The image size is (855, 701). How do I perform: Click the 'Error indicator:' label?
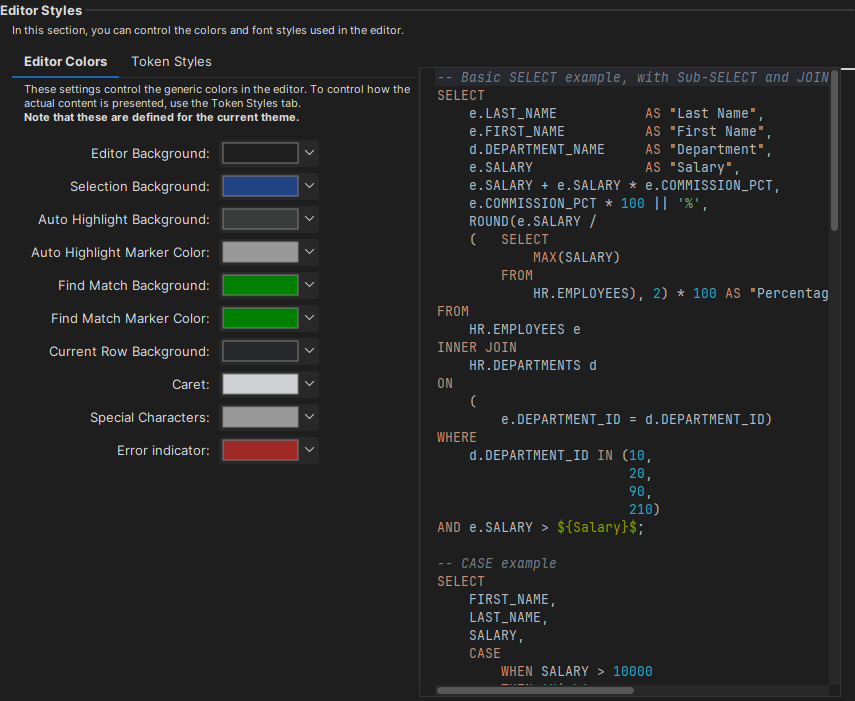(163, 450)
